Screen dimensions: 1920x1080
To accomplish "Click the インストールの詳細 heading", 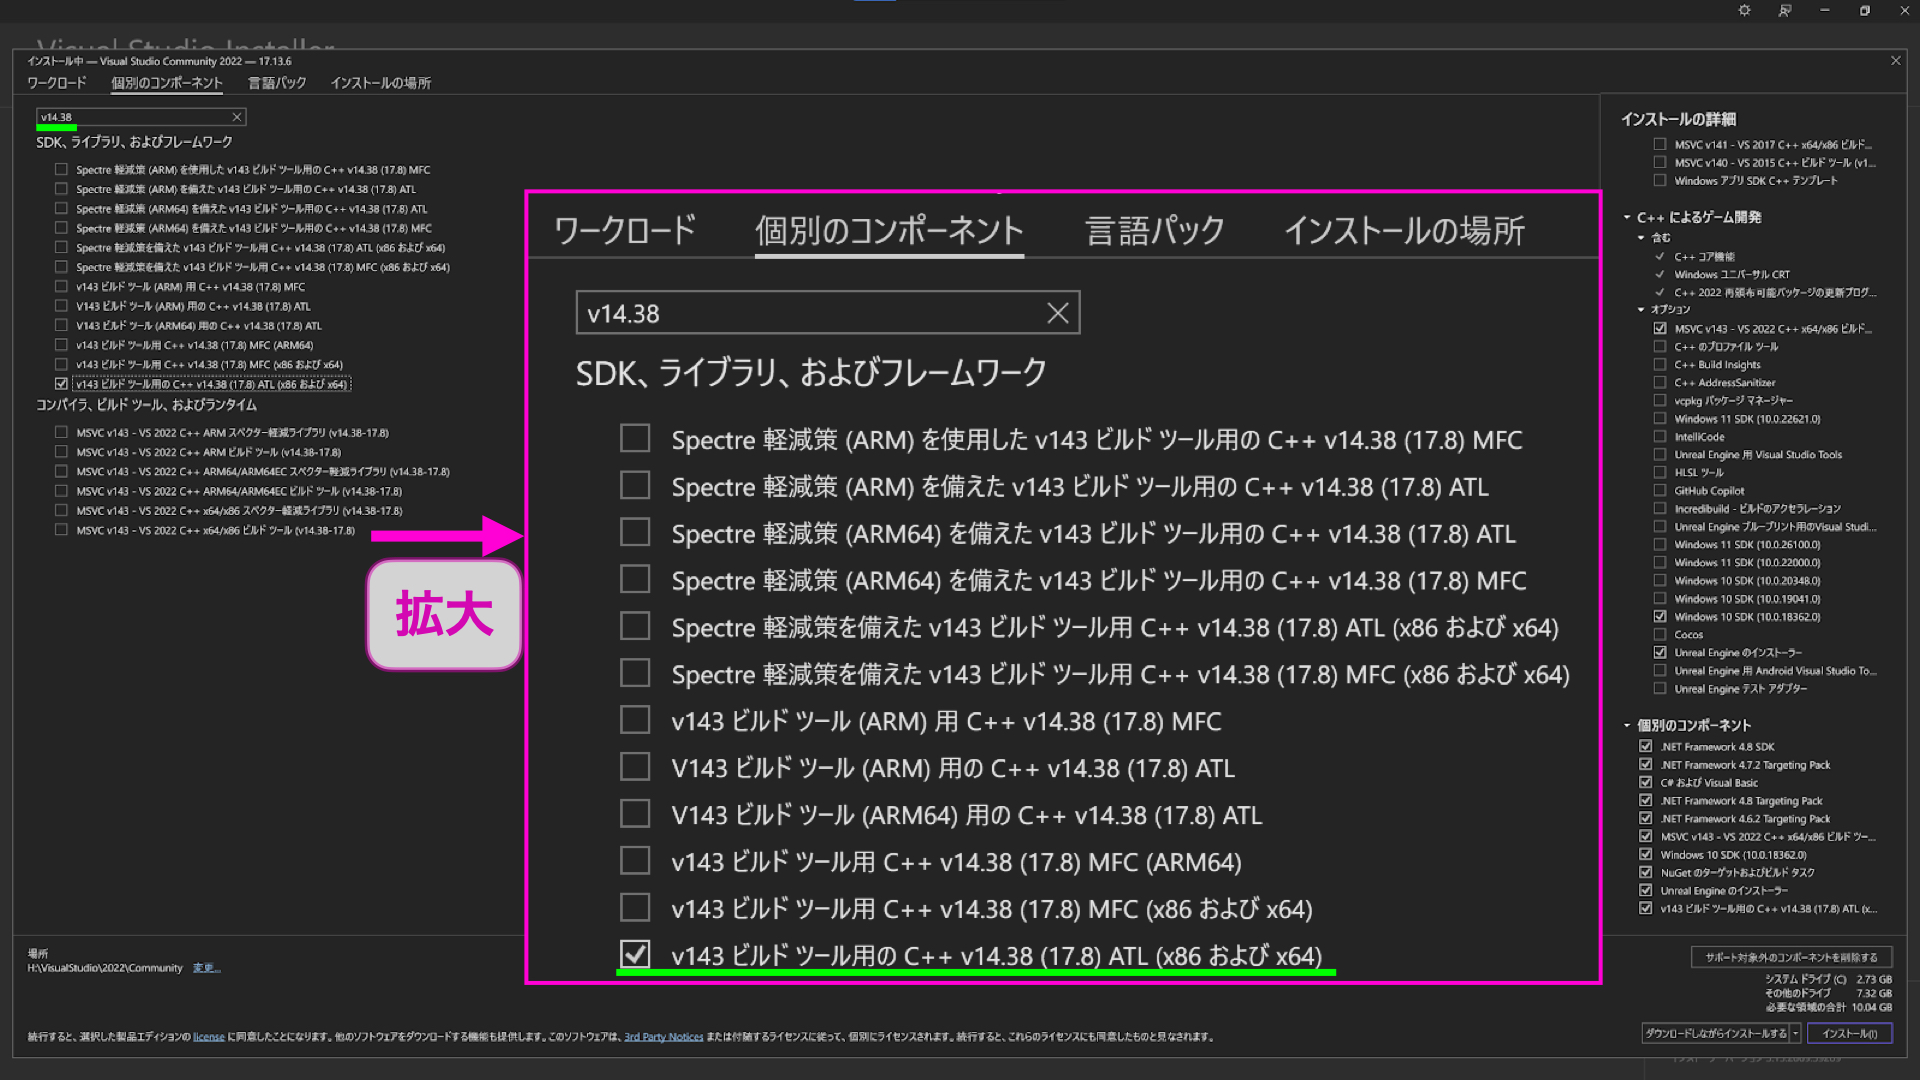I will point(1678,119).
